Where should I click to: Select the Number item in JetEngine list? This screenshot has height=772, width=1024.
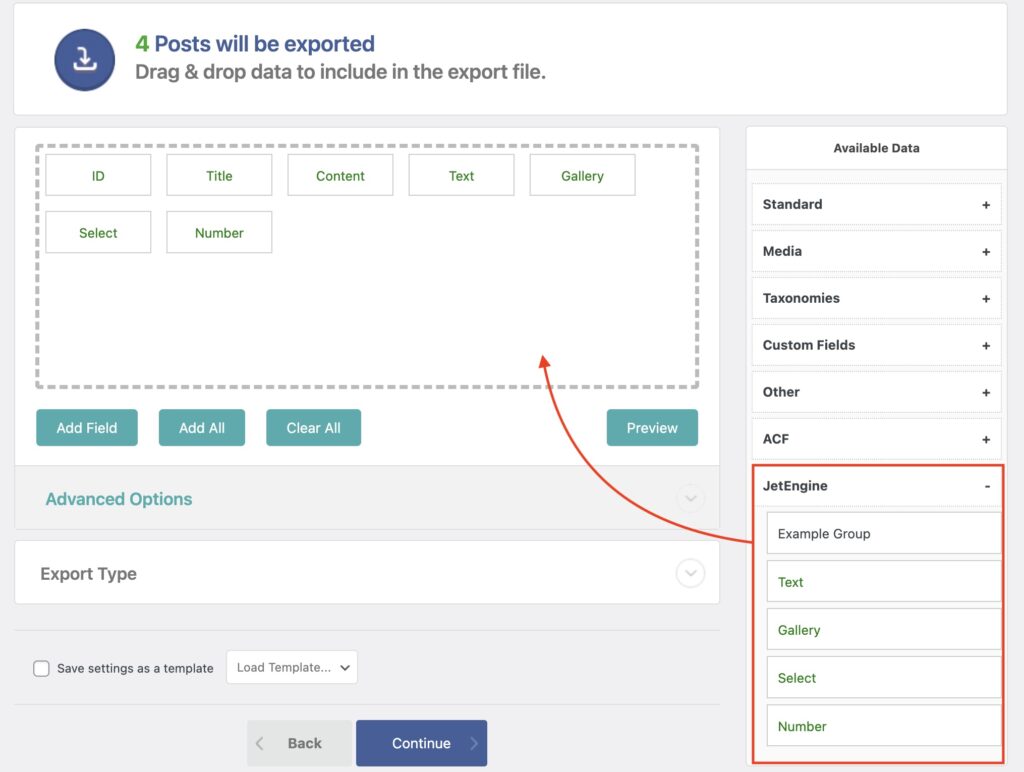tap(883, 726)
